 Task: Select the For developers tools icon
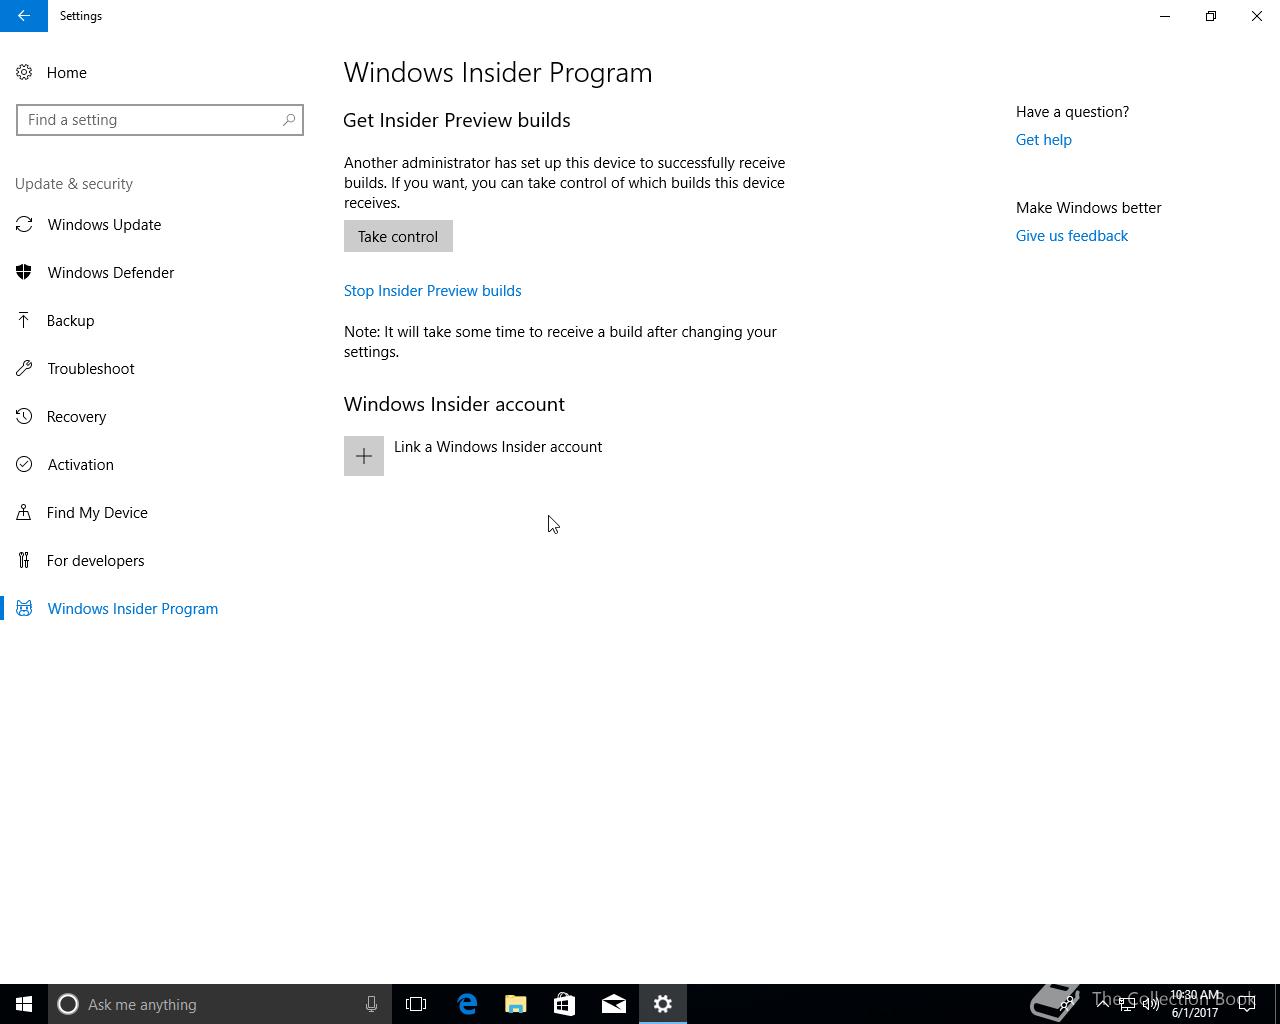pos(24,561)
